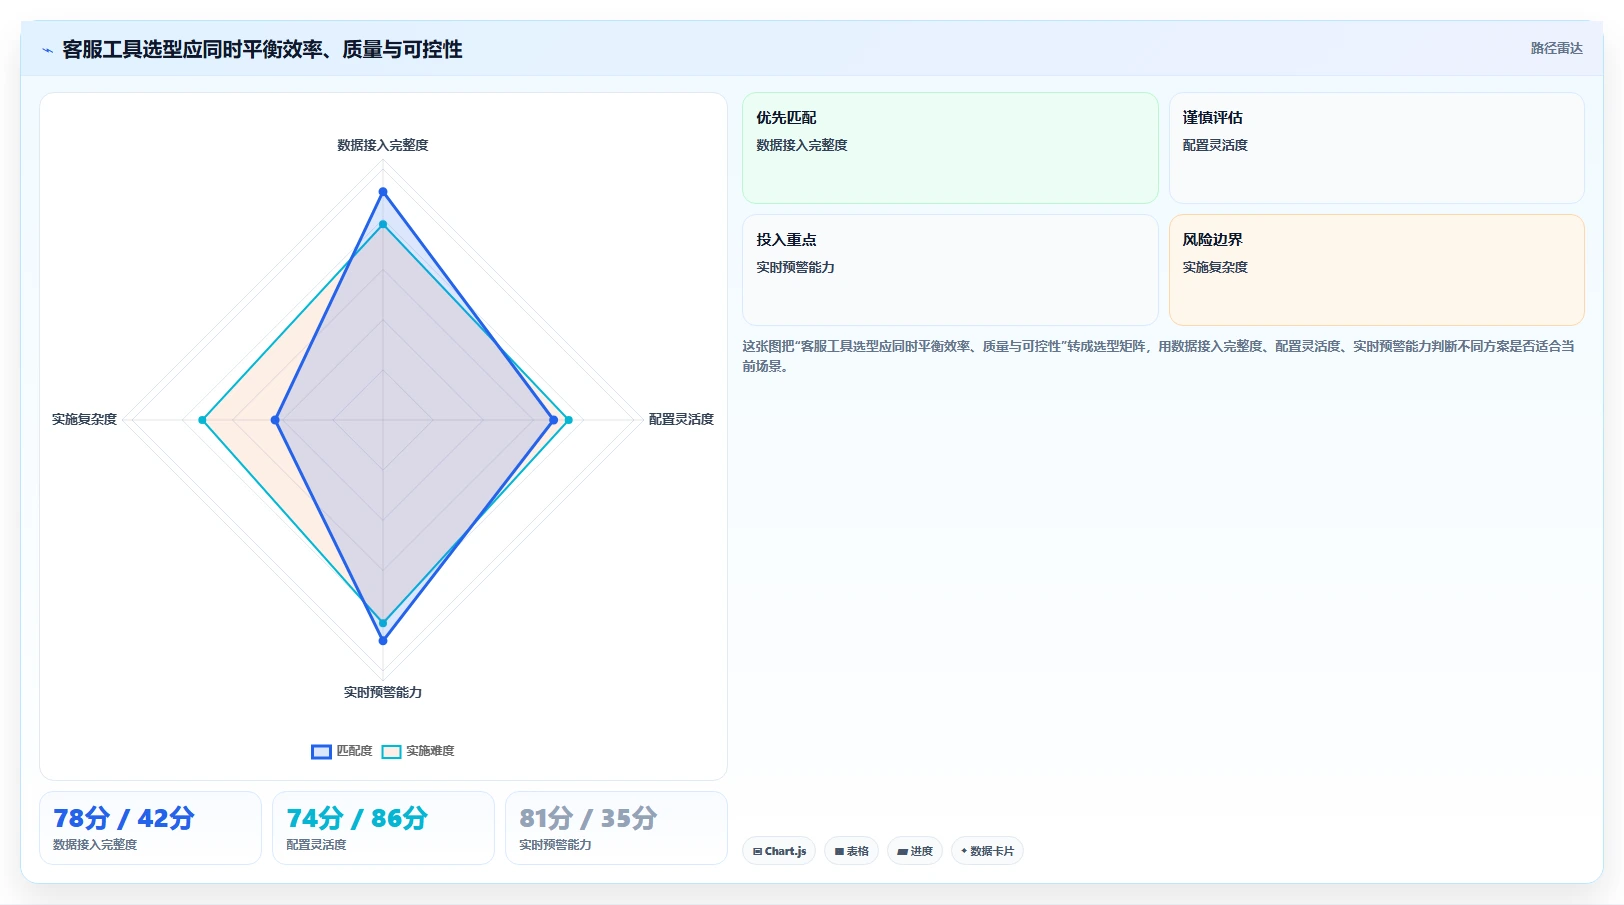Viewport: 1624px width, 905px height.
Task: Click the 数据卡片 tag chip
Action: click(987, 851)
